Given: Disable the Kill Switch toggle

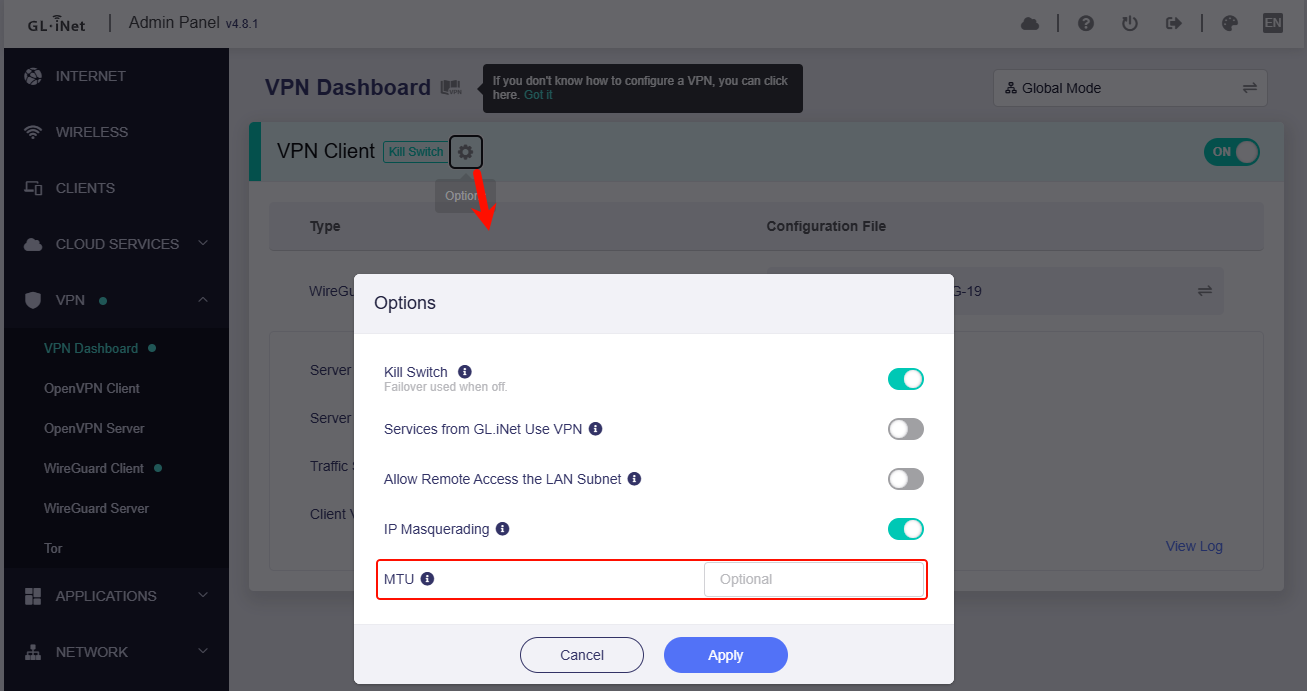Looking at the screenshot, I should point(905,379).
